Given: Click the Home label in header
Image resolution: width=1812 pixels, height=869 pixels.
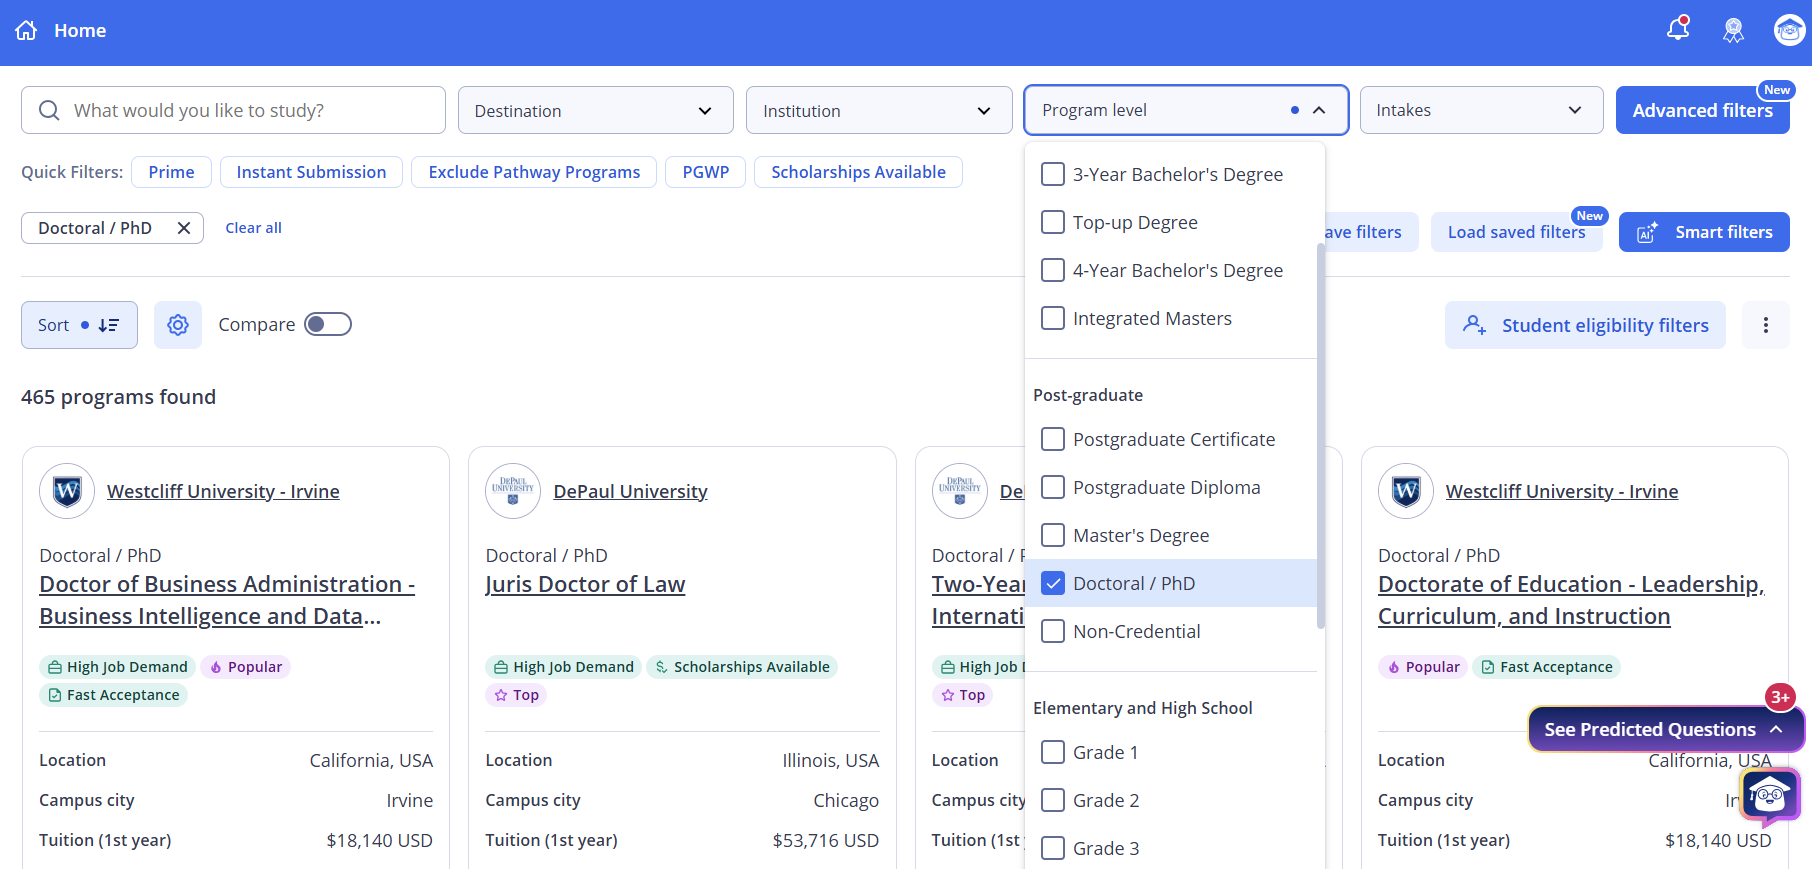Looking at the screenshot, I should pos(80,31).
